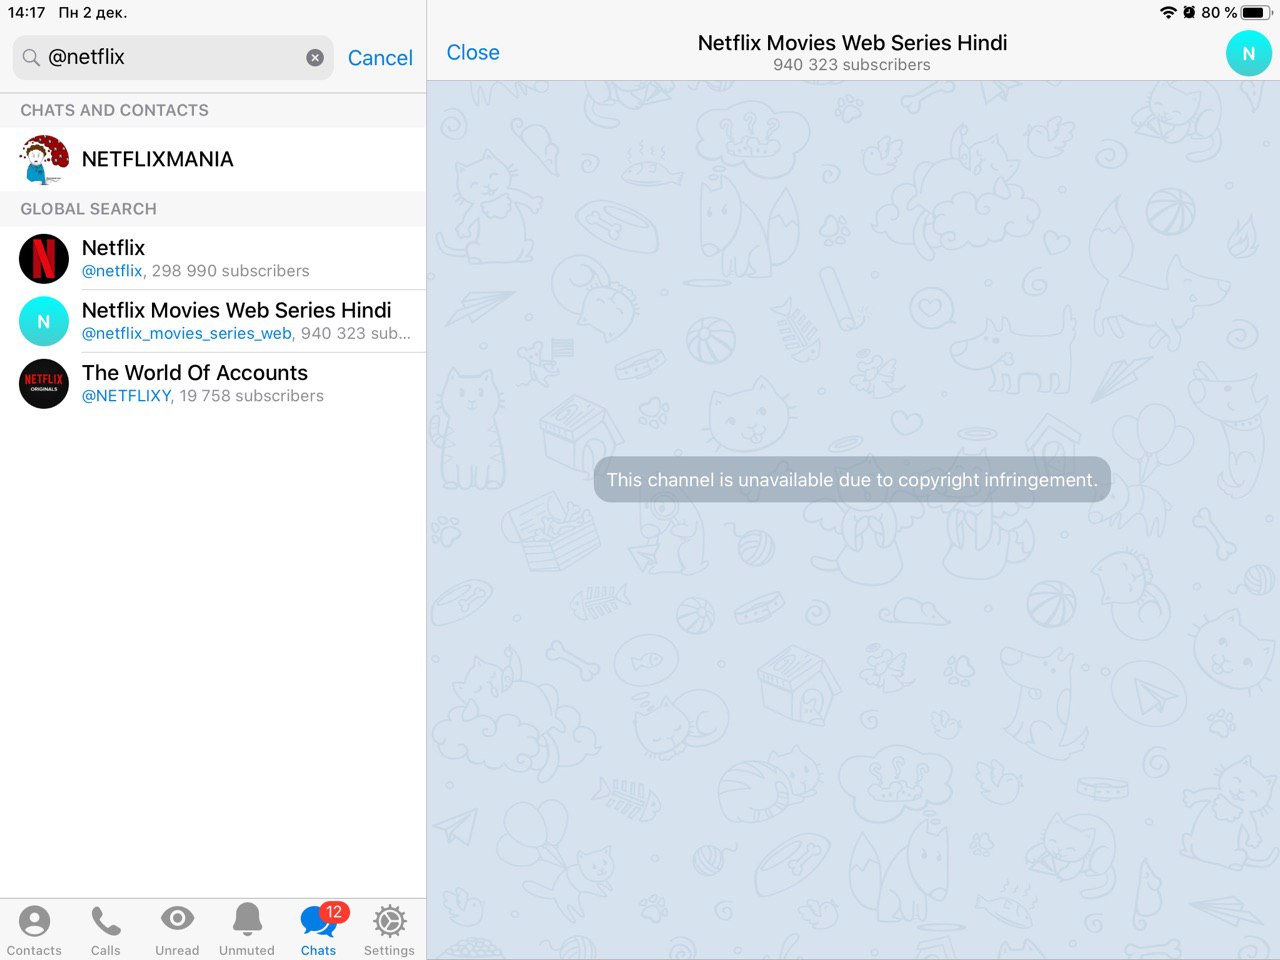Switch to the Contacts tab
1280x960 pixels.
point(34,930)
